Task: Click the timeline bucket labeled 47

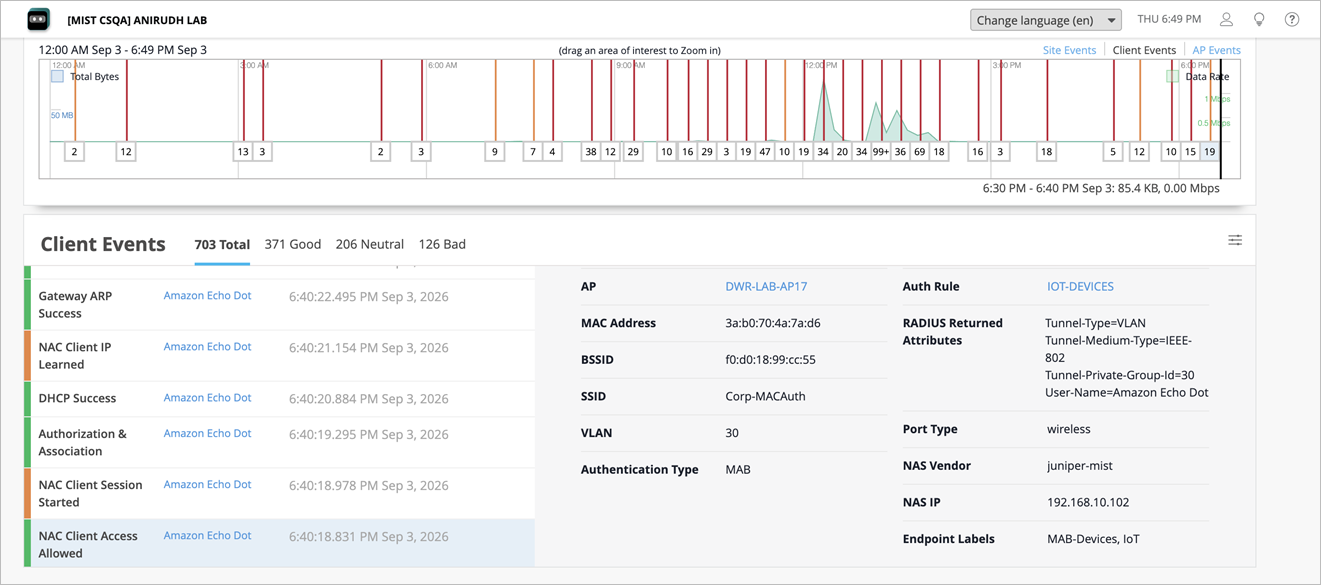Action: pyautogui.click(x=765, y=152)
